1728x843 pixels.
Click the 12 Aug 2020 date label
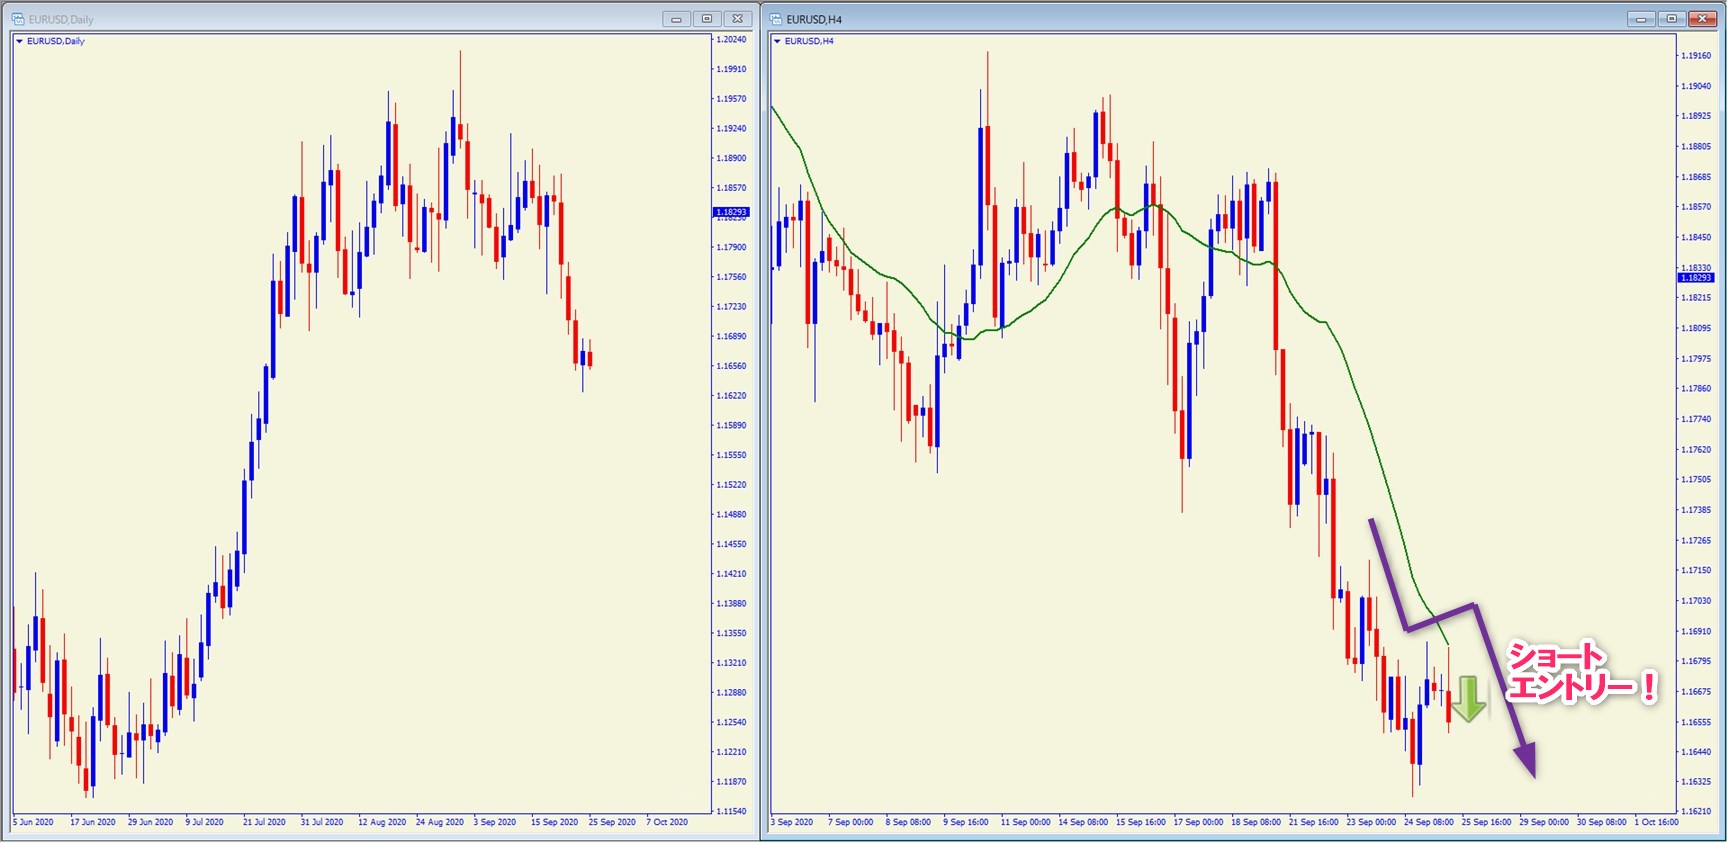point(382,822)
